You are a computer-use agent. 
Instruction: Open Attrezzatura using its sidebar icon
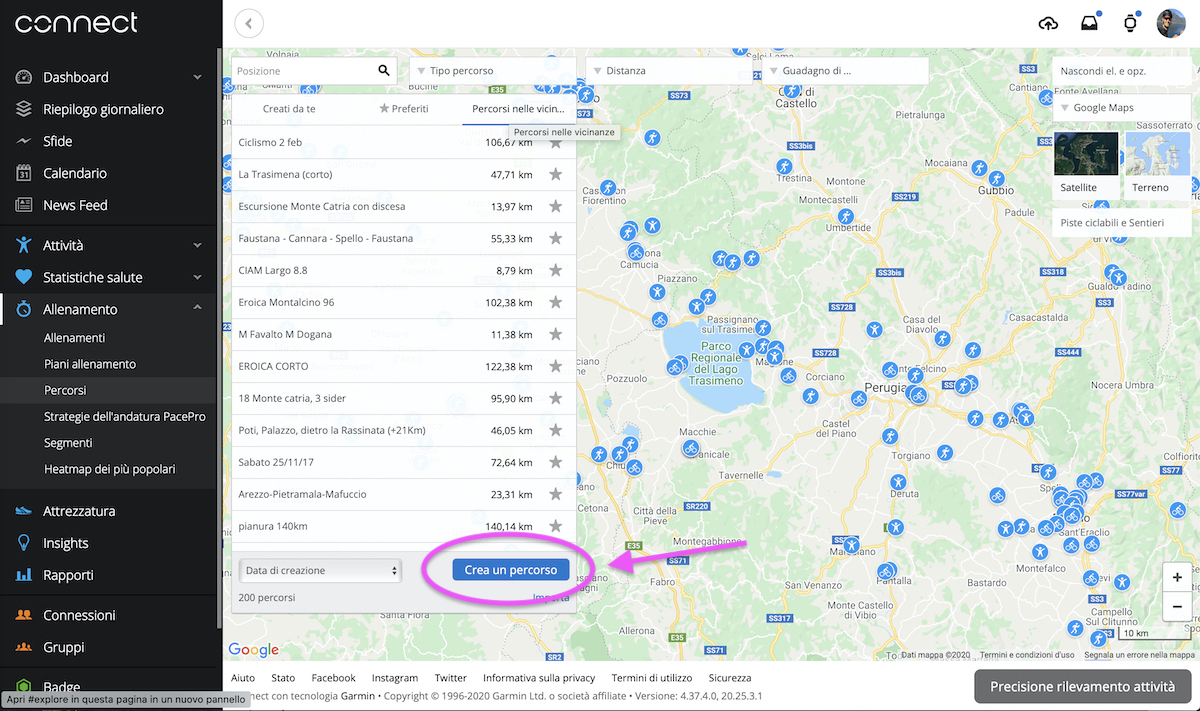26,510
